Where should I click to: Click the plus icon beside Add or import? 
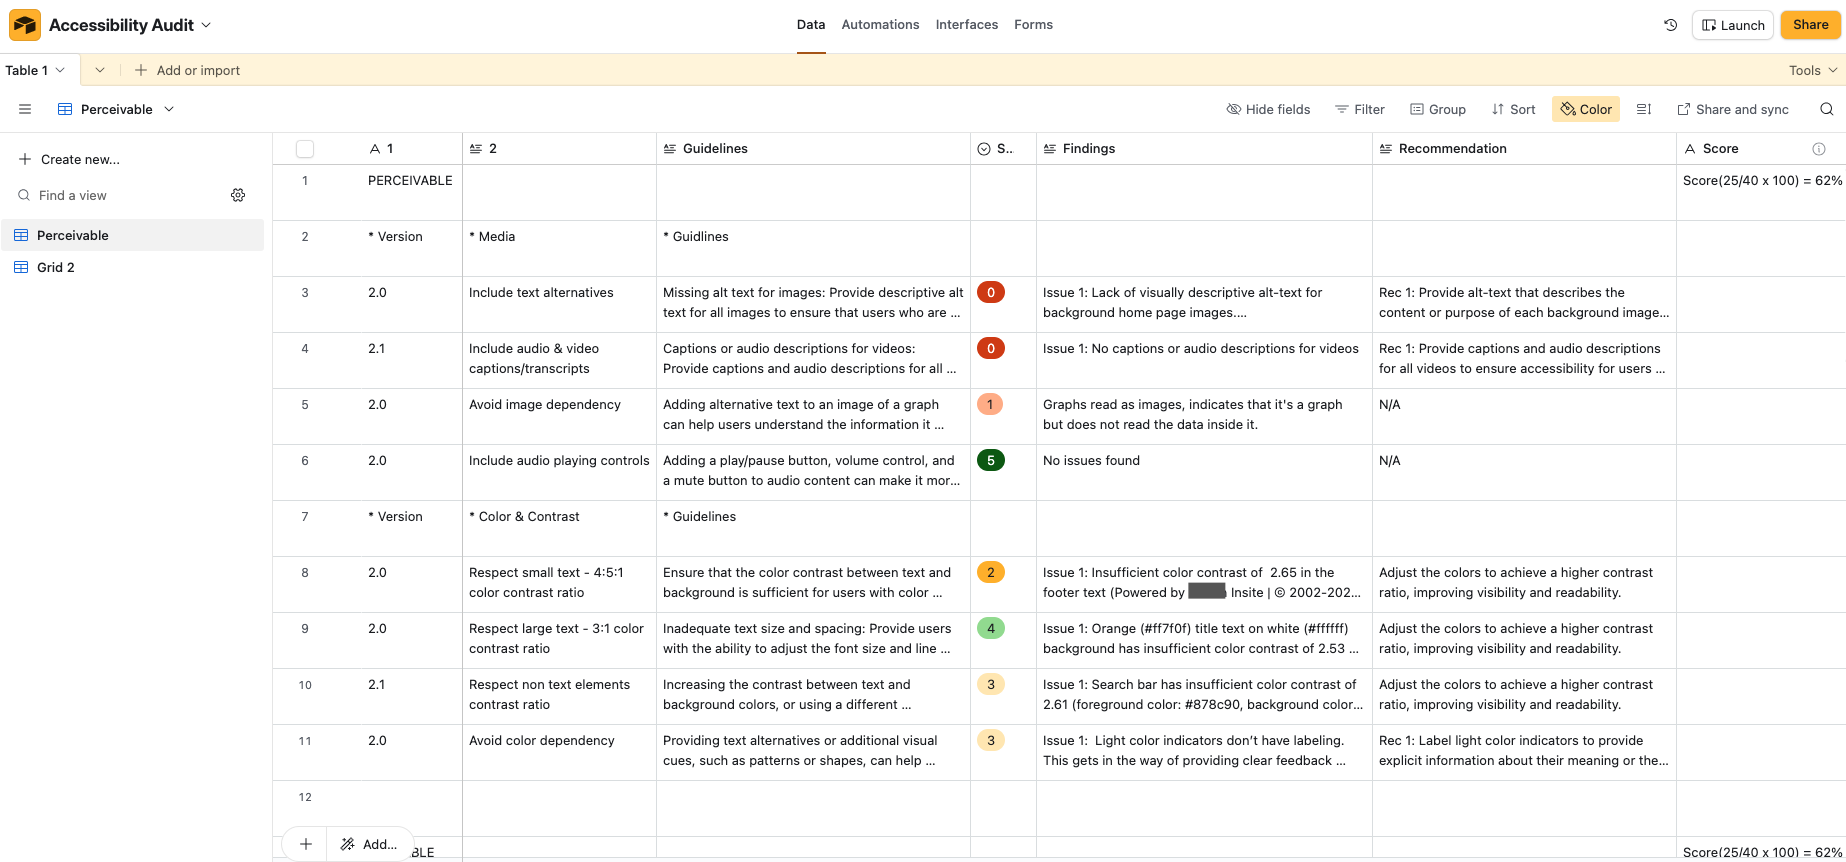point(141,70)
